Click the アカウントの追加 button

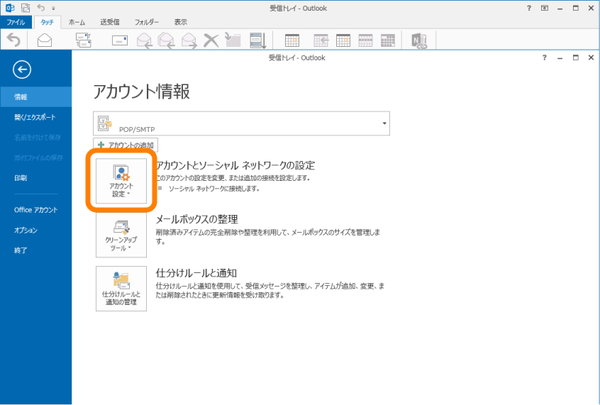[126, 145]
